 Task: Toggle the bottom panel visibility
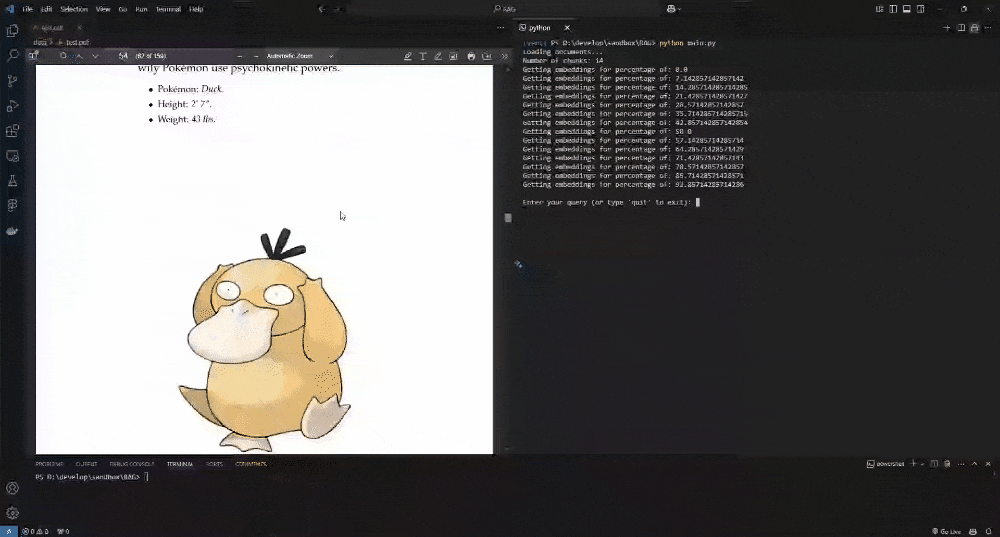907,9
